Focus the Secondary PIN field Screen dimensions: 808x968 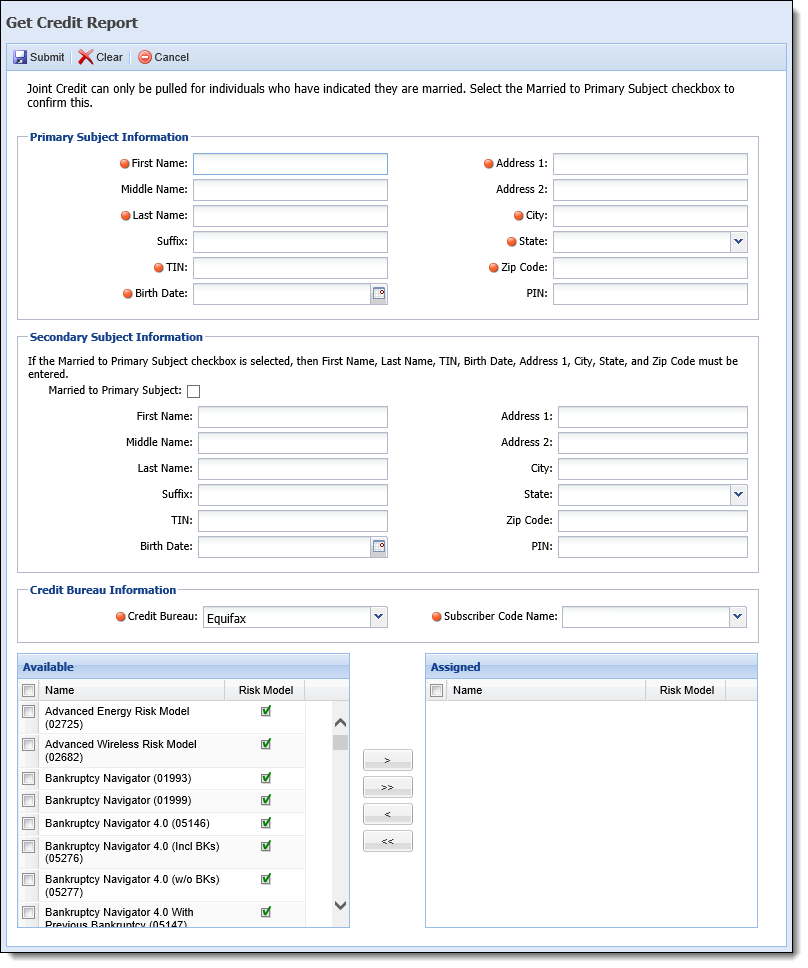tap(652, 547)
